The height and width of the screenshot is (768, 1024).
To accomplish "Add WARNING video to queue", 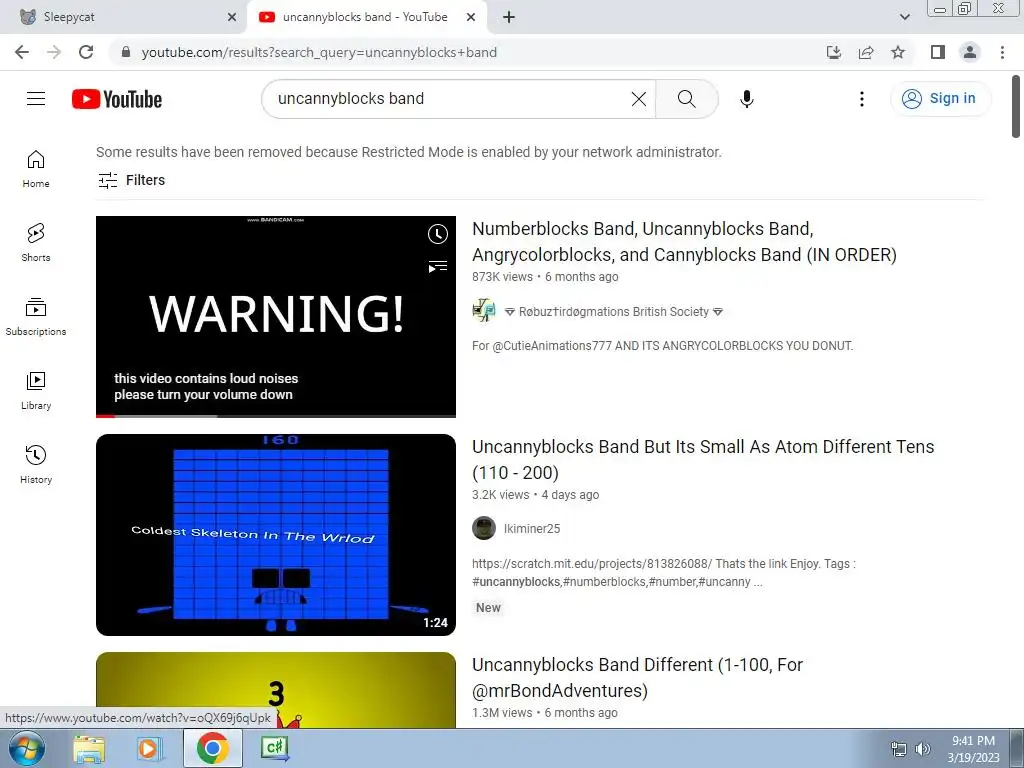I will [x=438, y=266].
